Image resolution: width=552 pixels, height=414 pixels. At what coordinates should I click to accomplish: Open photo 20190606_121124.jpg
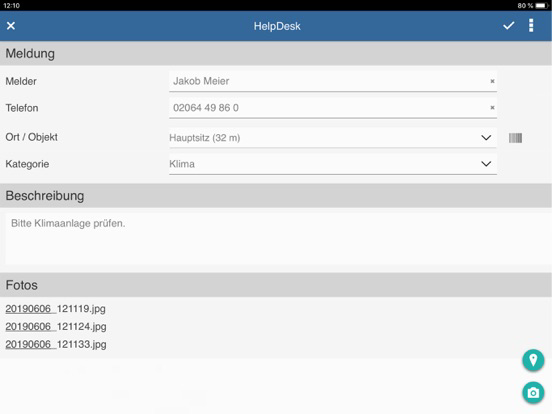pos(56,326)
